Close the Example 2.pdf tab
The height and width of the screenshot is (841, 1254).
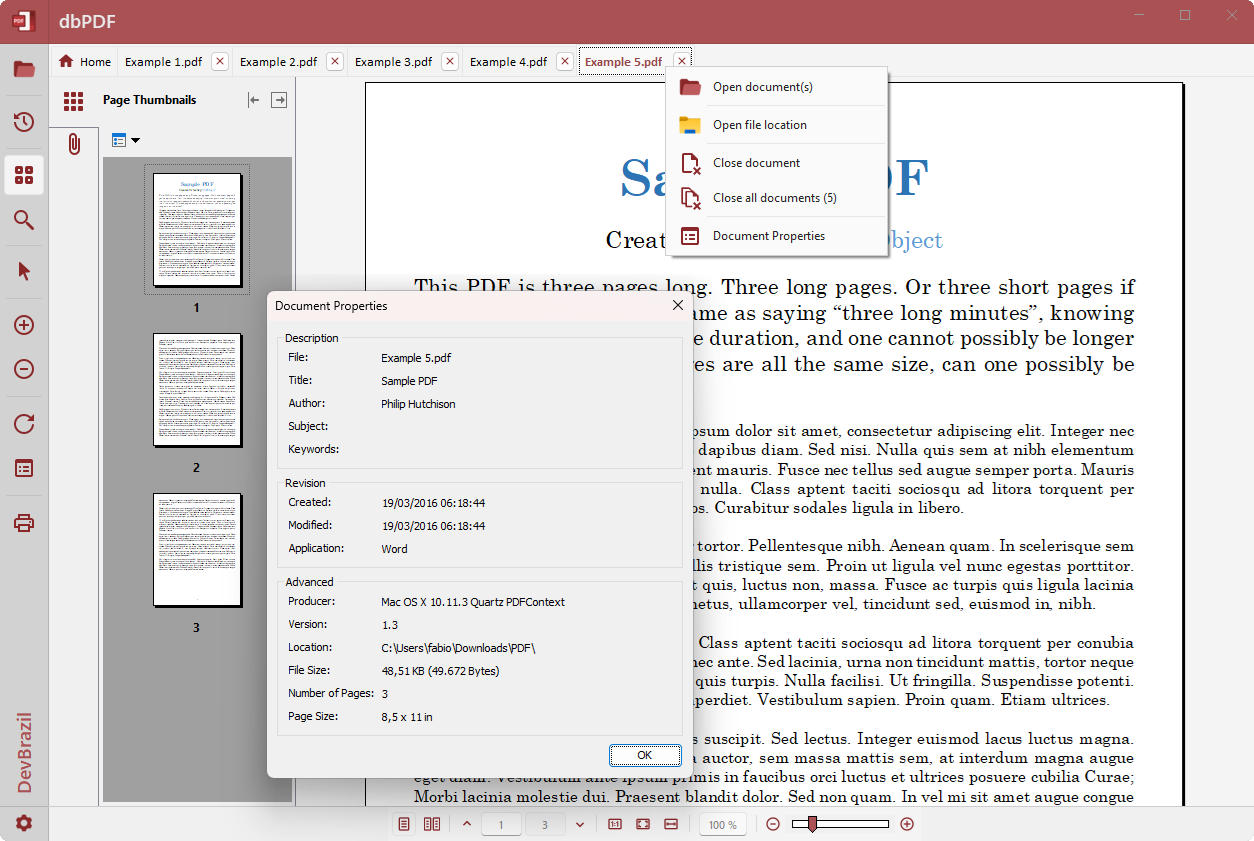click(335, 61)
